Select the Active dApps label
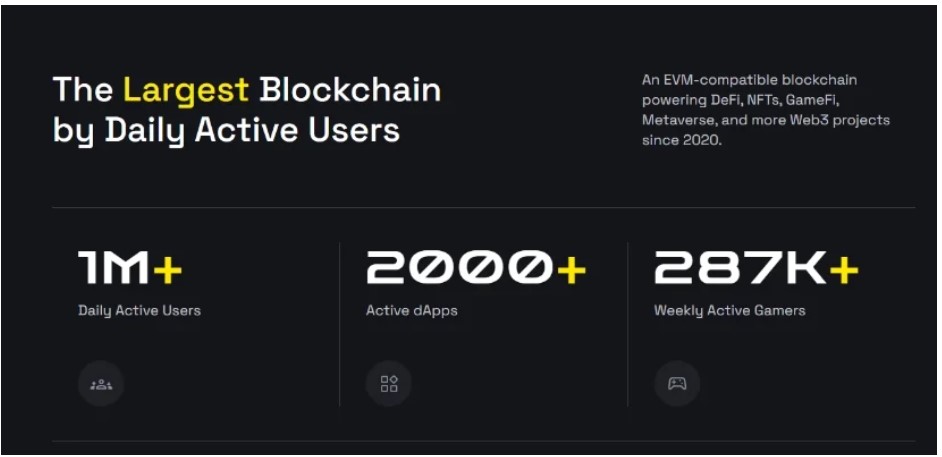Image resolution: width=942 pixels, height=457 pixels. coord(412,311)
